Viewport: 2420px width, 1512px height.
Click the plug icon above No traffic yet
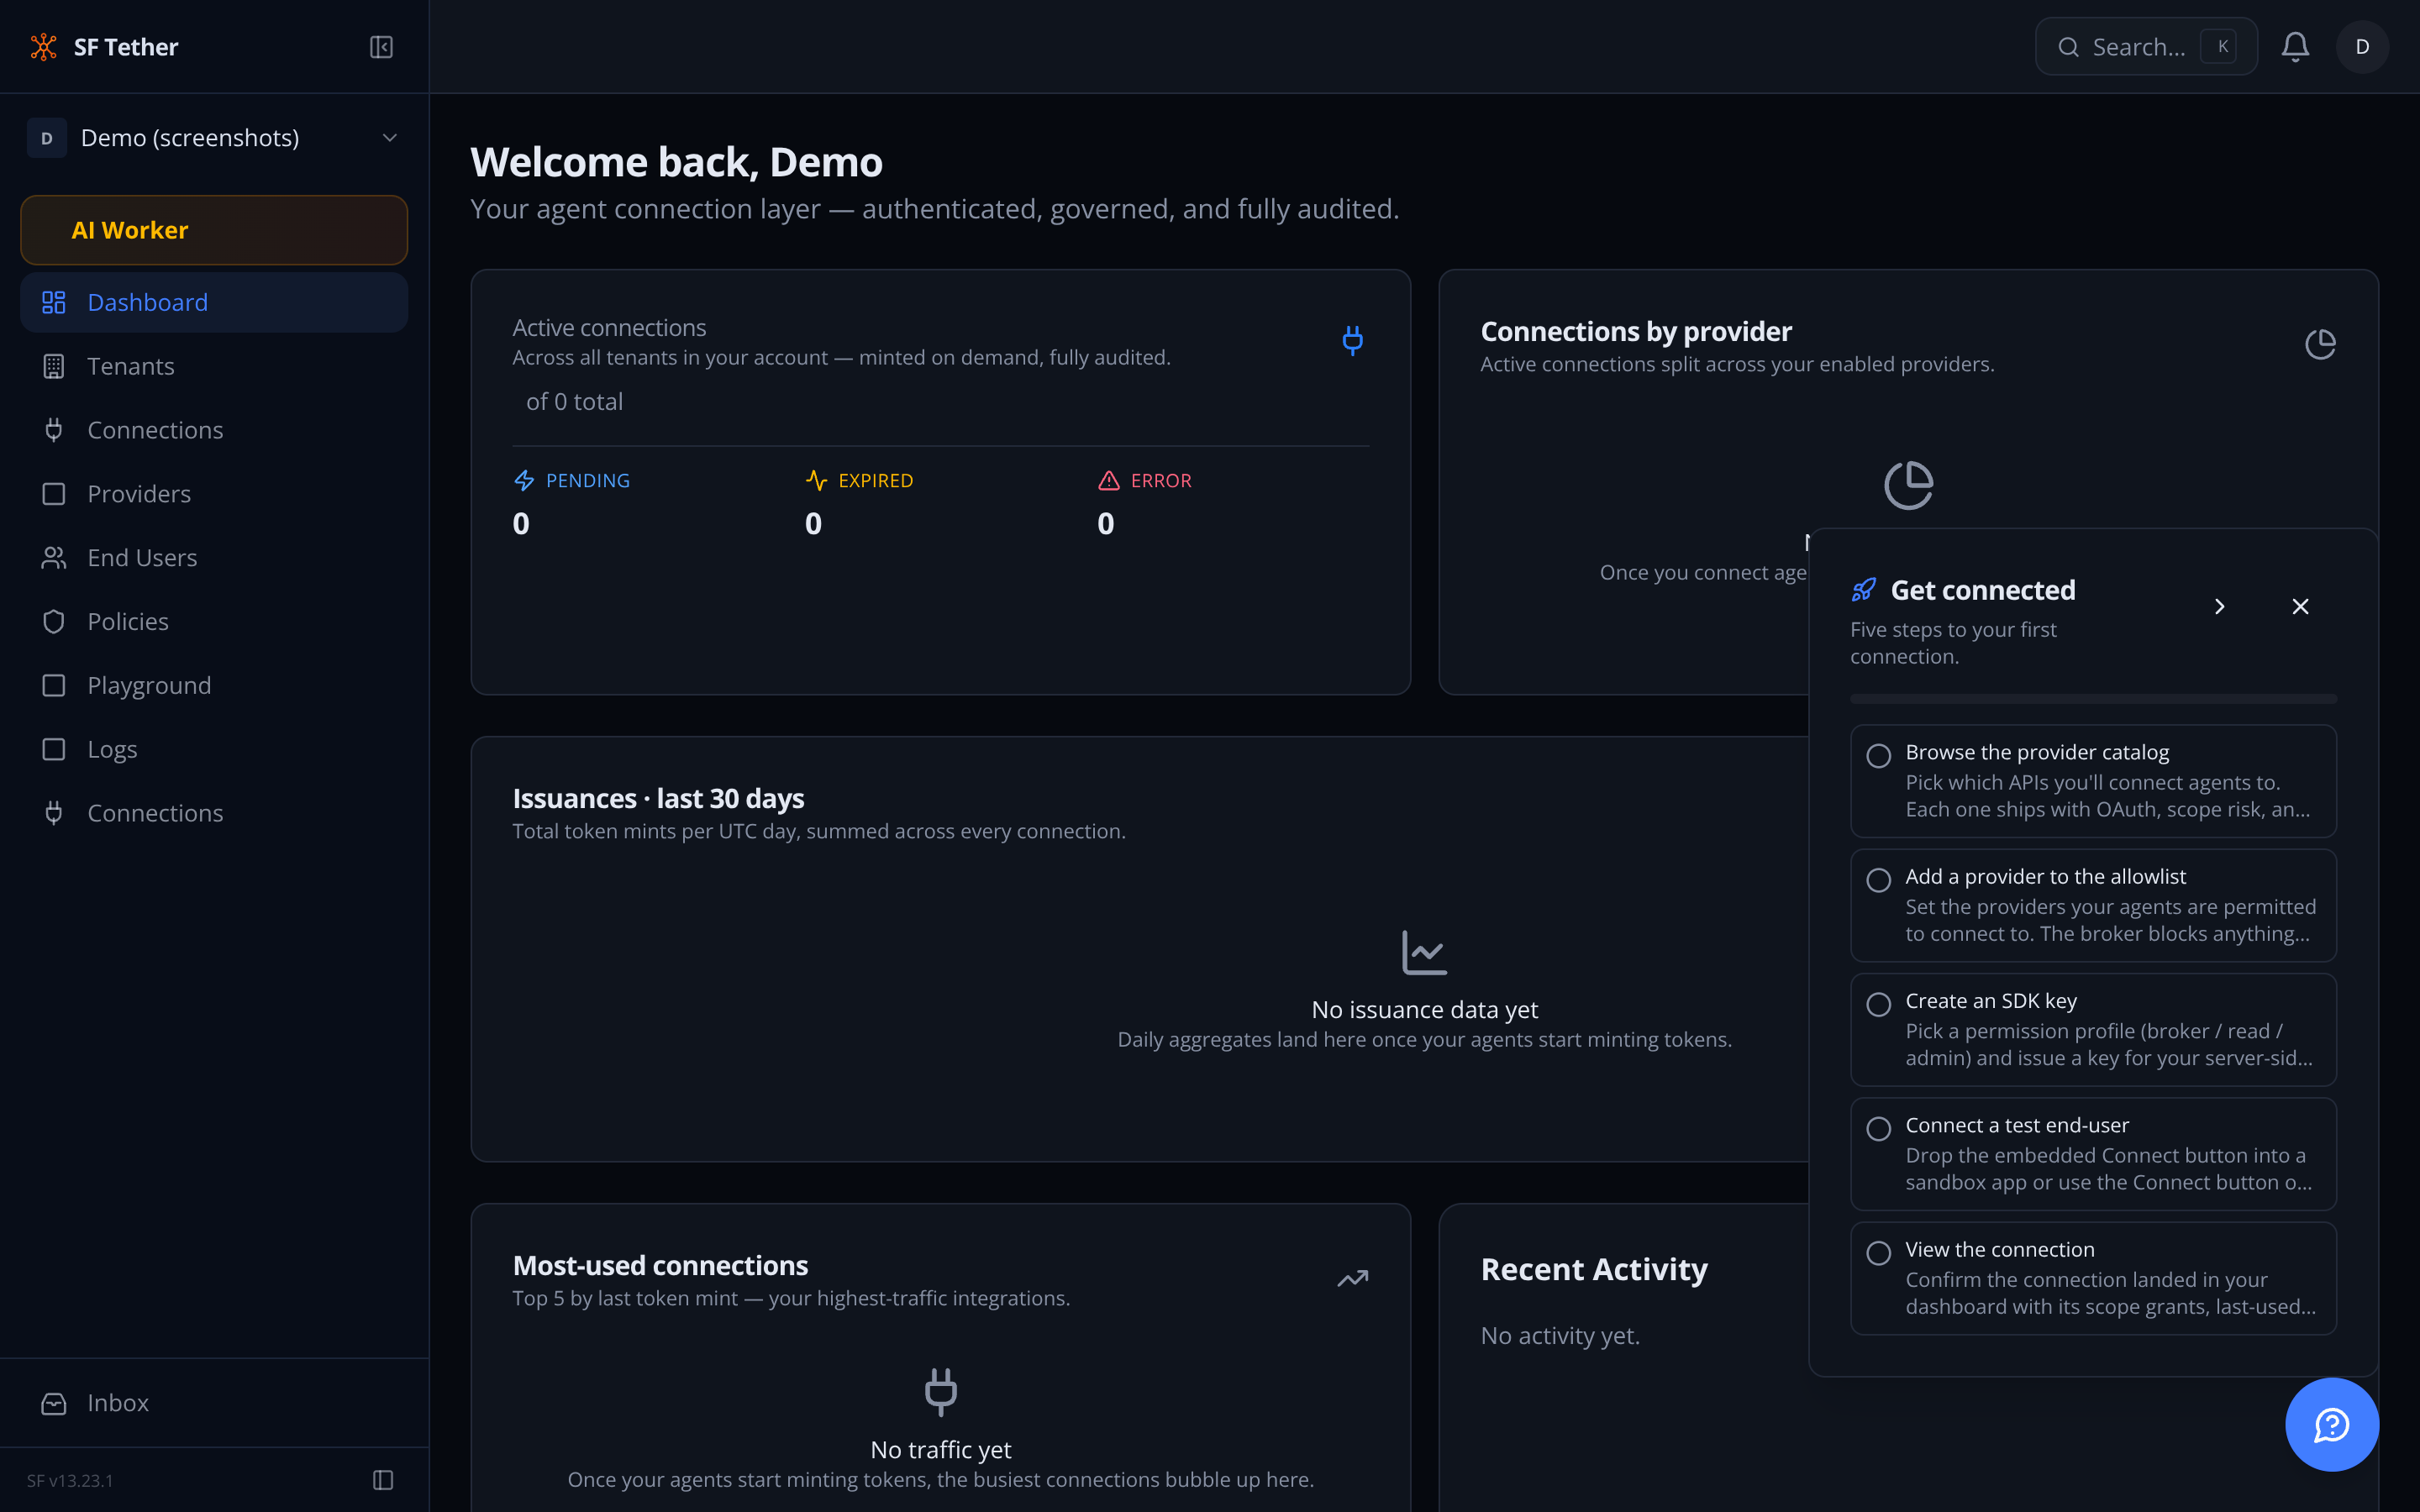tap(940, 1392)
